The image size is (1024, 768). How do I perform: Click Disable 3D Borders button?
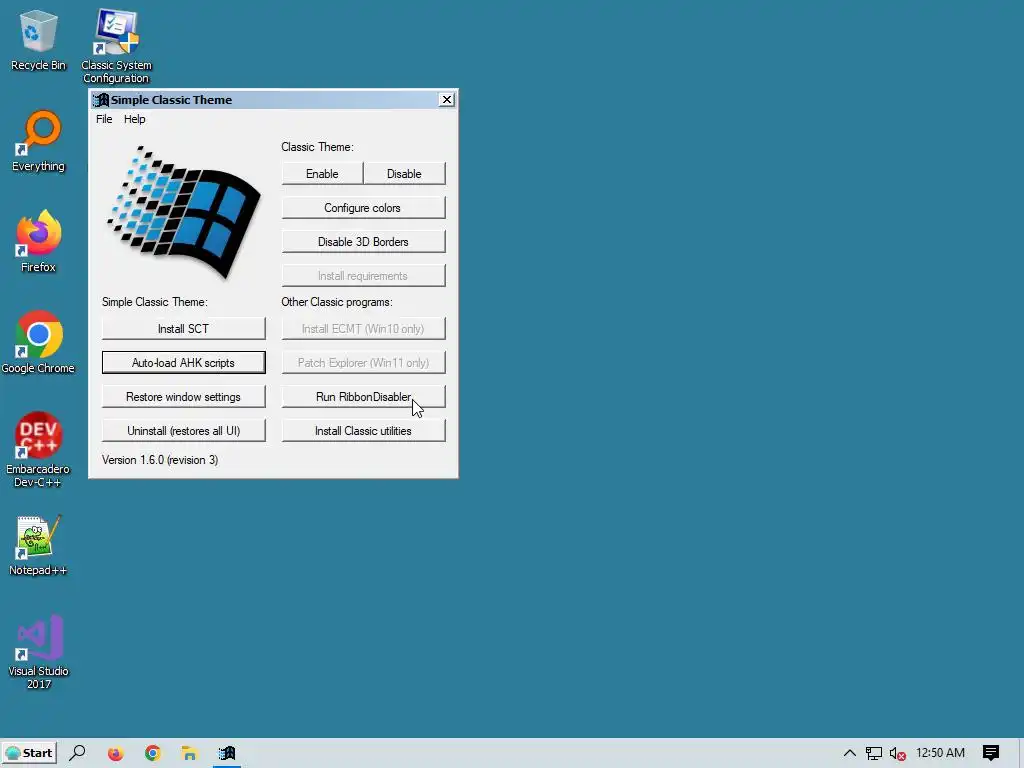pyautogui.click(x=363, y=242)
